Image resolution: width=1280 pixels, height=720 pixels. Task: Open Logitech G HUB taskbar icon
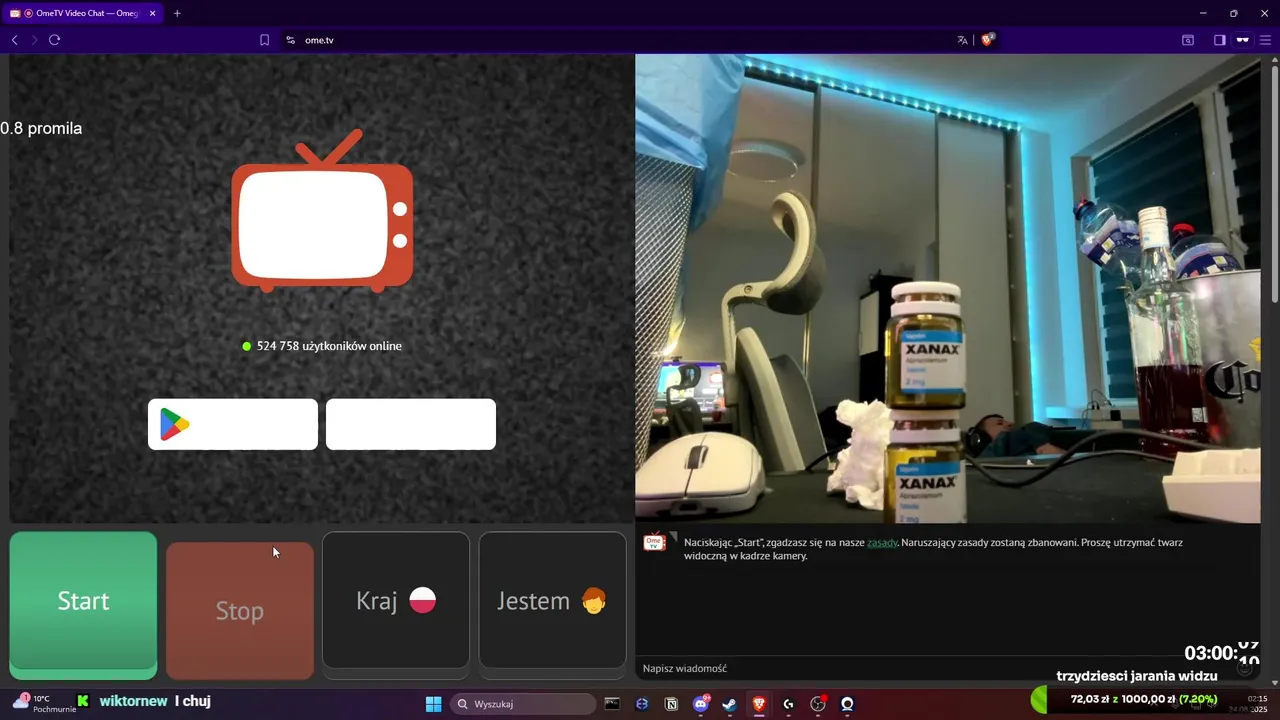tap(788, 704)
